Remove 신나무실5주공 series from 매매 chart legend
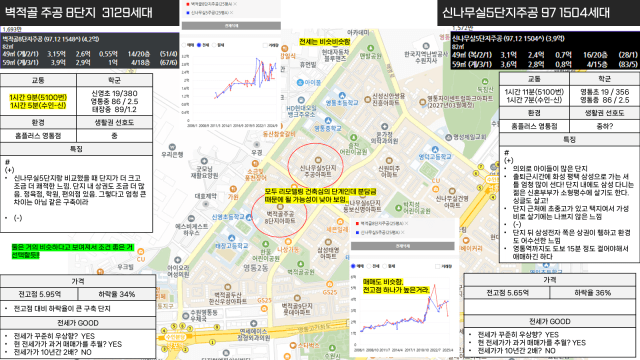 click(x=402, y=232)
